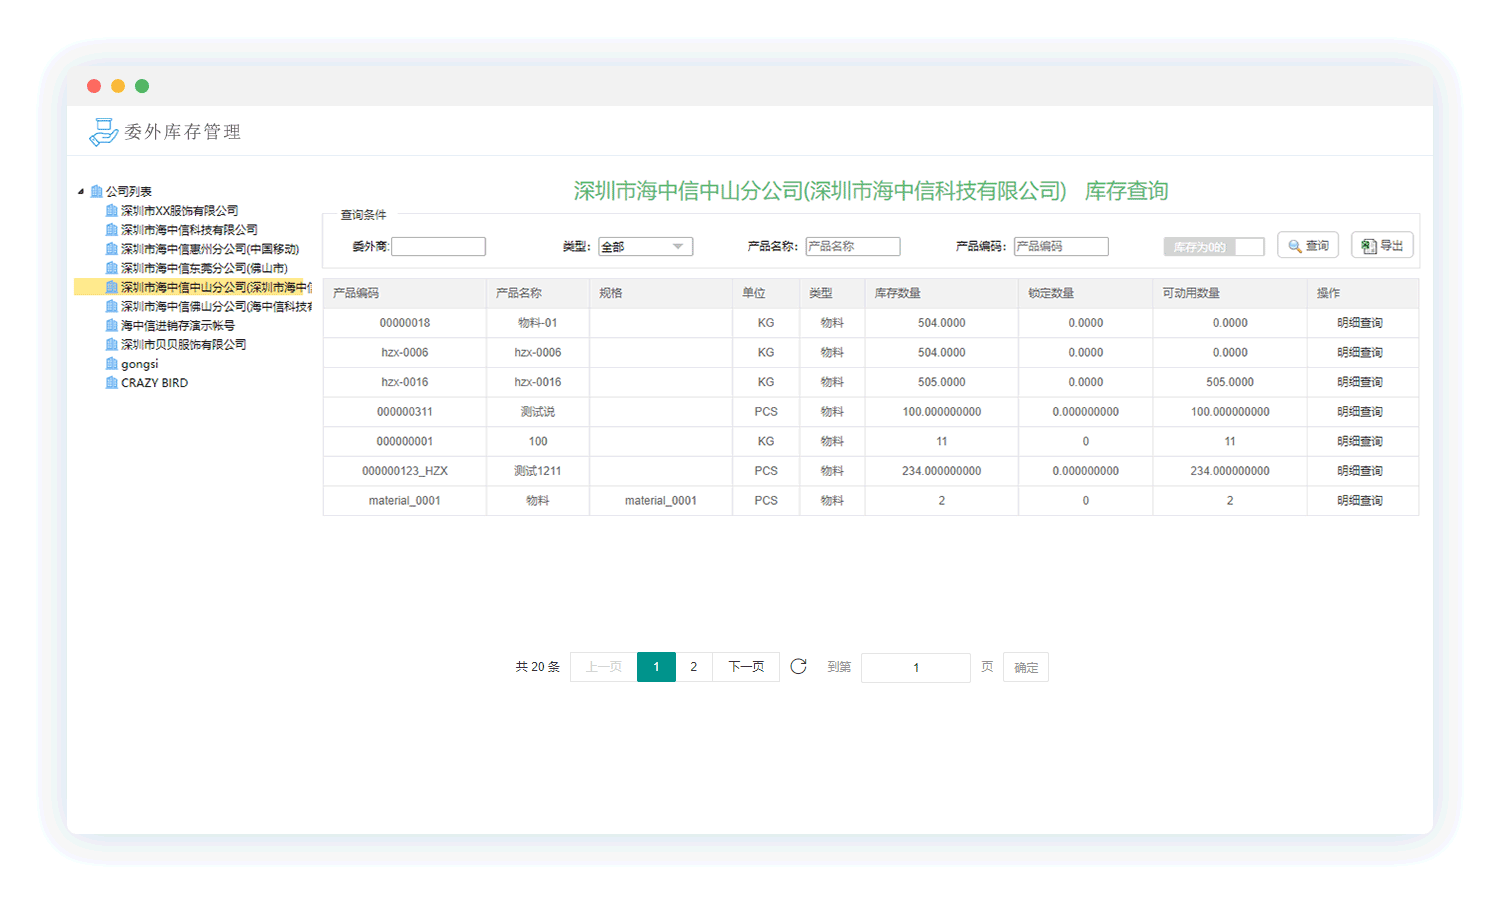Select 深圳市贝贝服饰有限公司 in company tree
The image size is (1500, 900).
coord(183,345)
